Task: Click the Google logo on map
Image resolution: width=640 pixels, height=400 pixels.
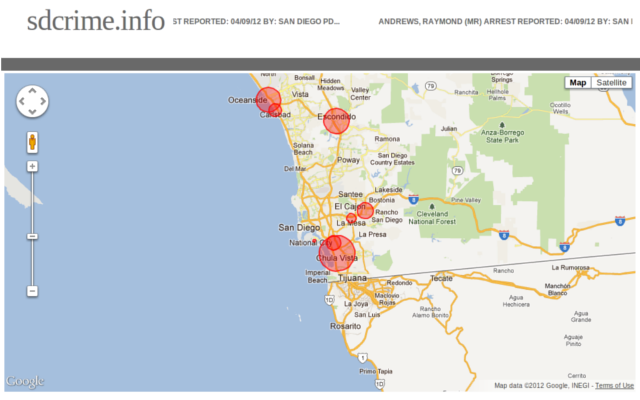Action: pyautogui.click(x=25, y=381)
